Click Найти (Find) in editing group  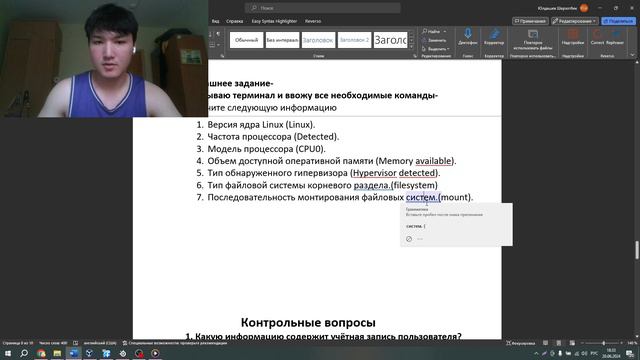431,31
